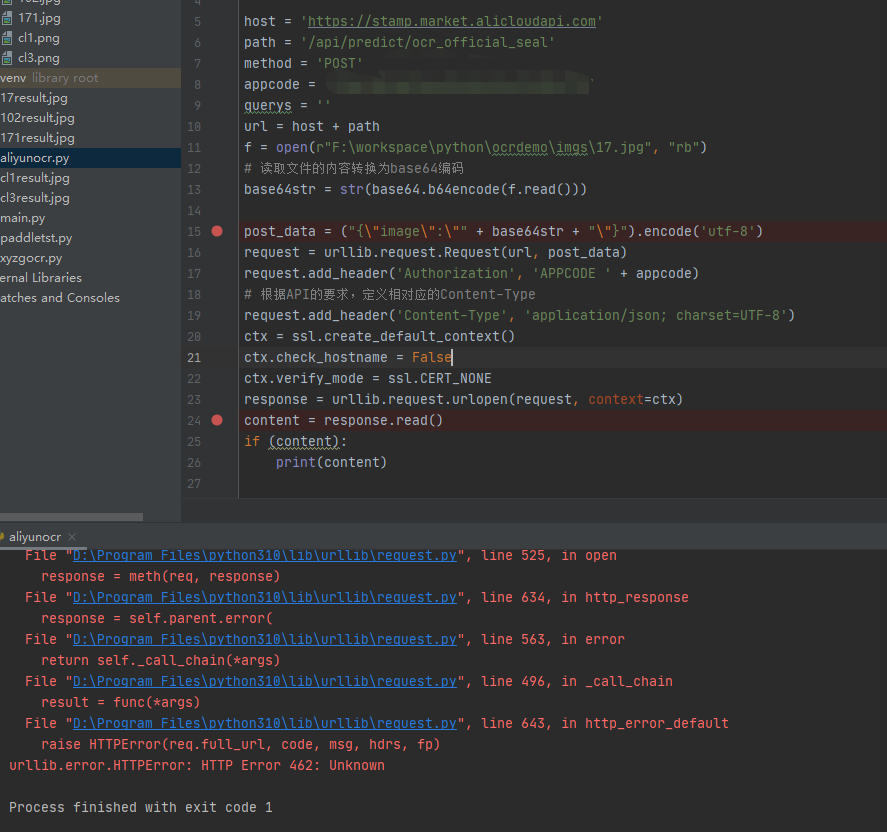Open paddletst.py in the project tree
Screen dimensions: 887x832
(36, 238)
